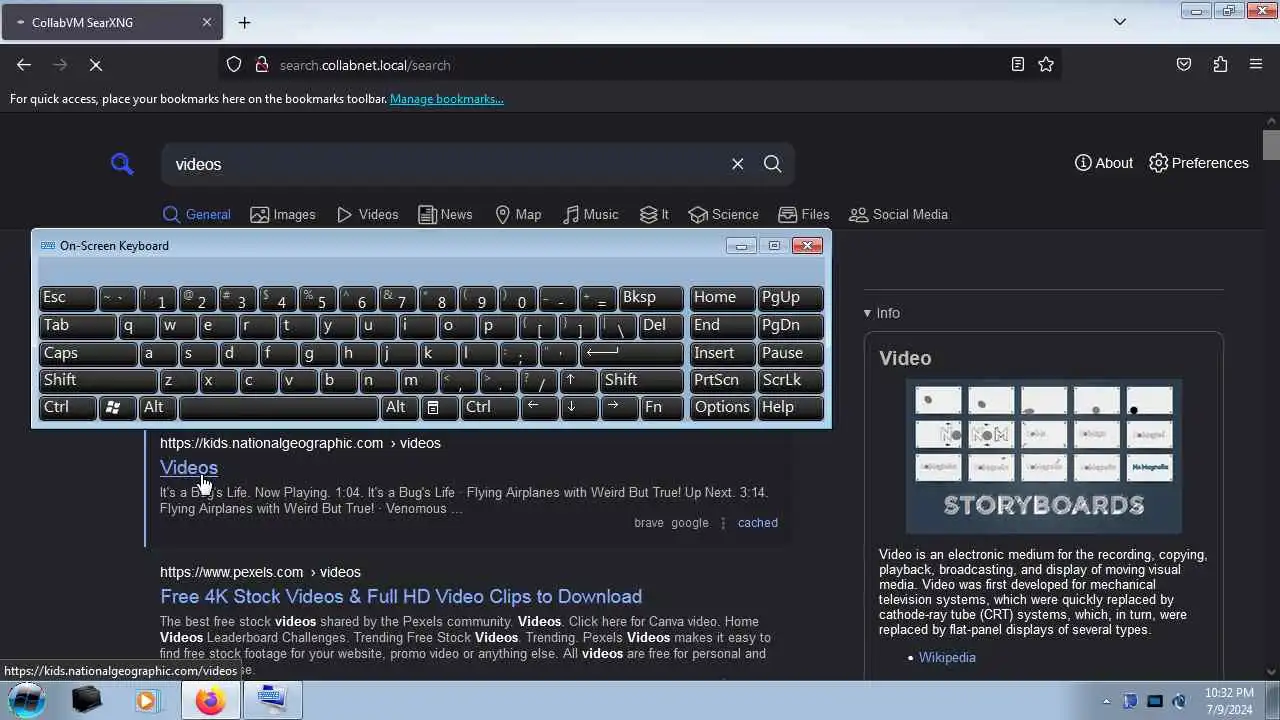Open the Windows Start menu
1280x720 pixels.
click(27, 700)
